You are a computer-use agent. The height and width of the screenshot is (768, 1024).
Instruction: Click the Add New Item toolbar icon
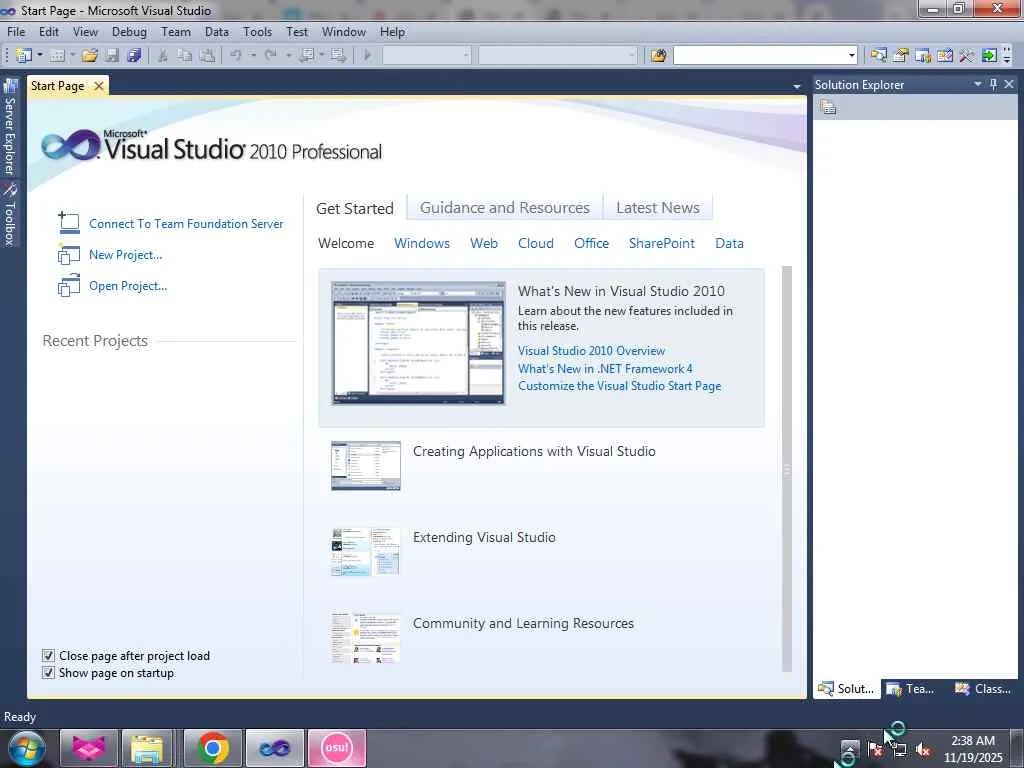(x=57, y=56)
